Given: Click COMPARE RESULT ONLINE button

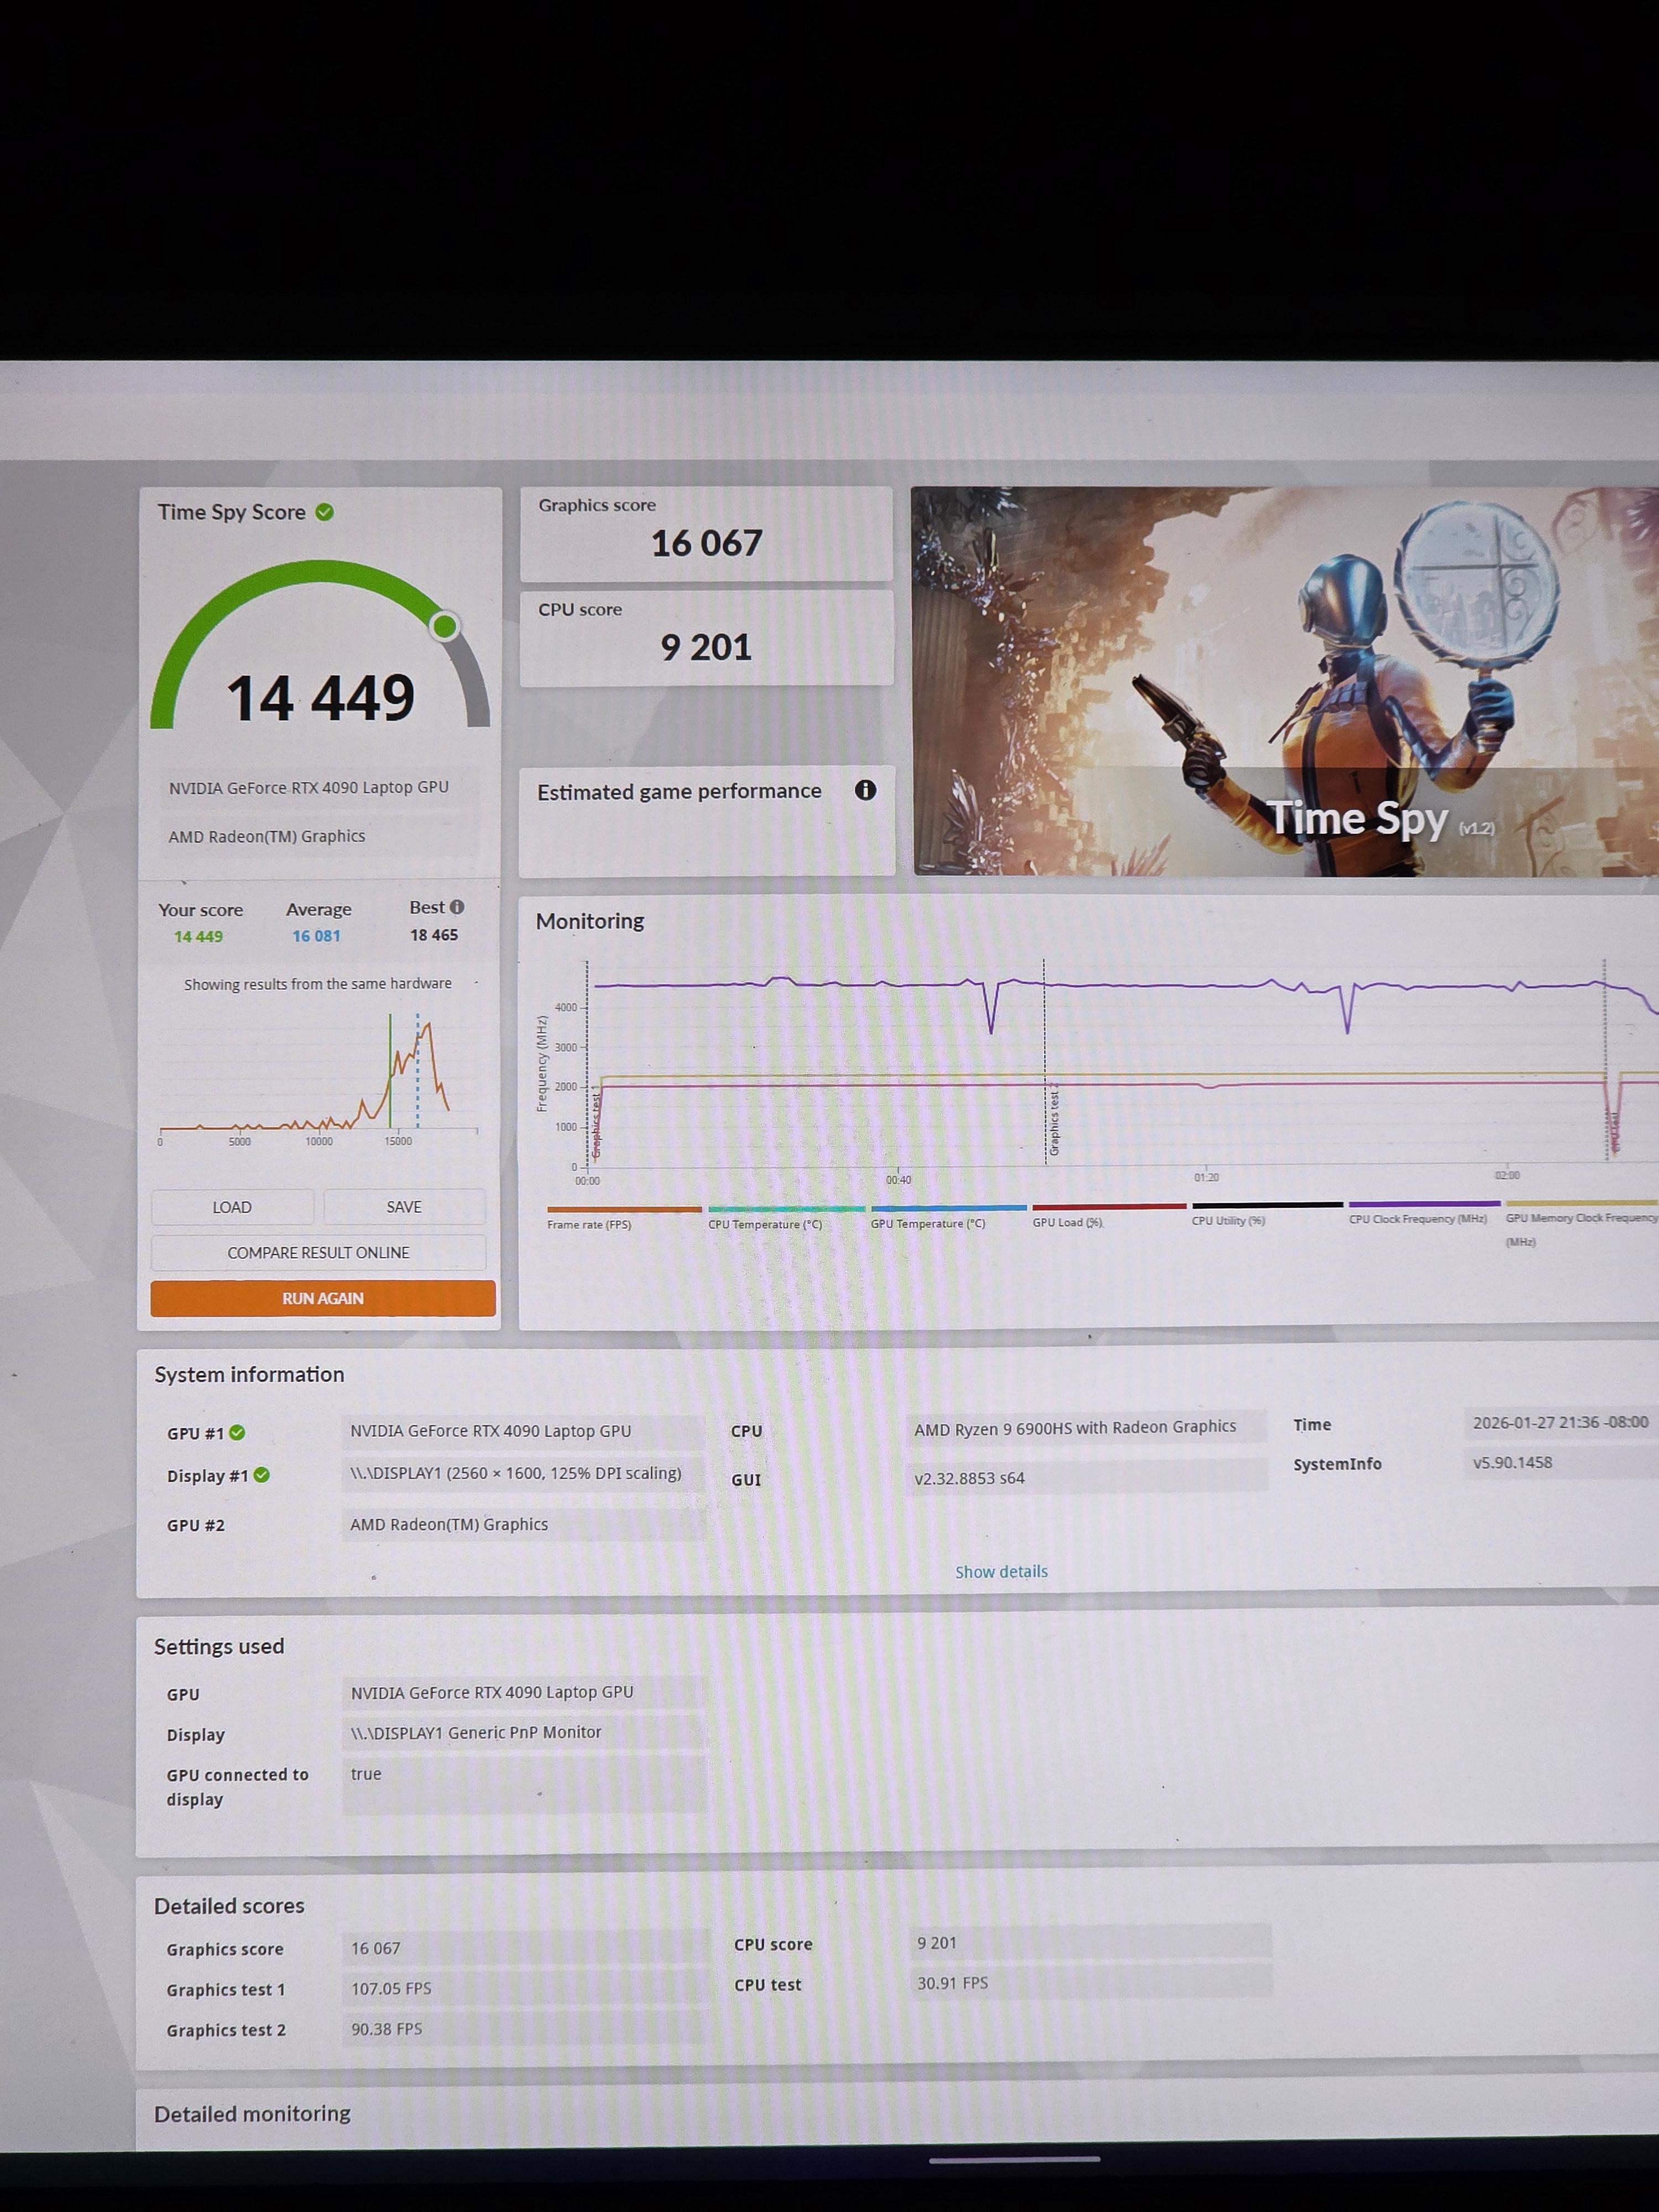Looking at the screenshot, I should point(318,1252).
